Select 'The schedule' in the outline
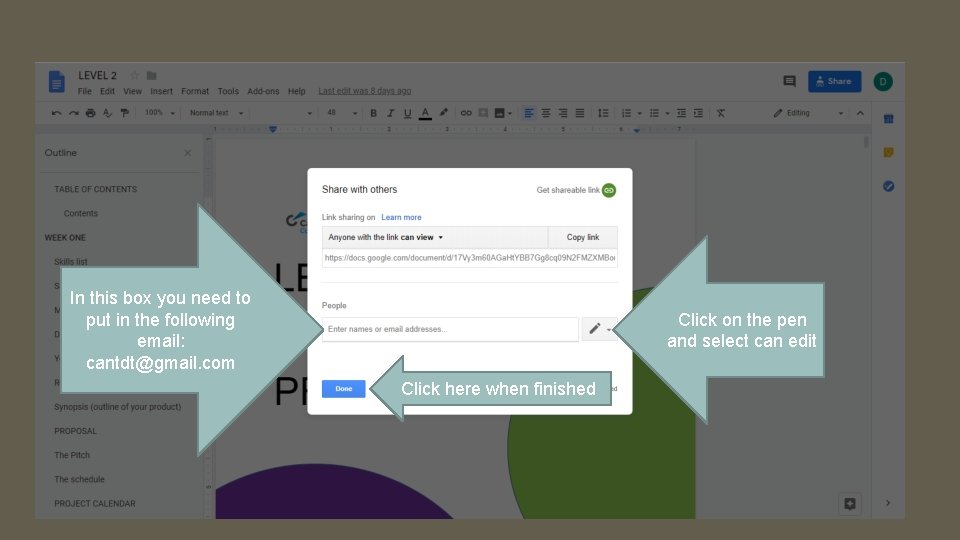960x540 pixels. (79, 479)
